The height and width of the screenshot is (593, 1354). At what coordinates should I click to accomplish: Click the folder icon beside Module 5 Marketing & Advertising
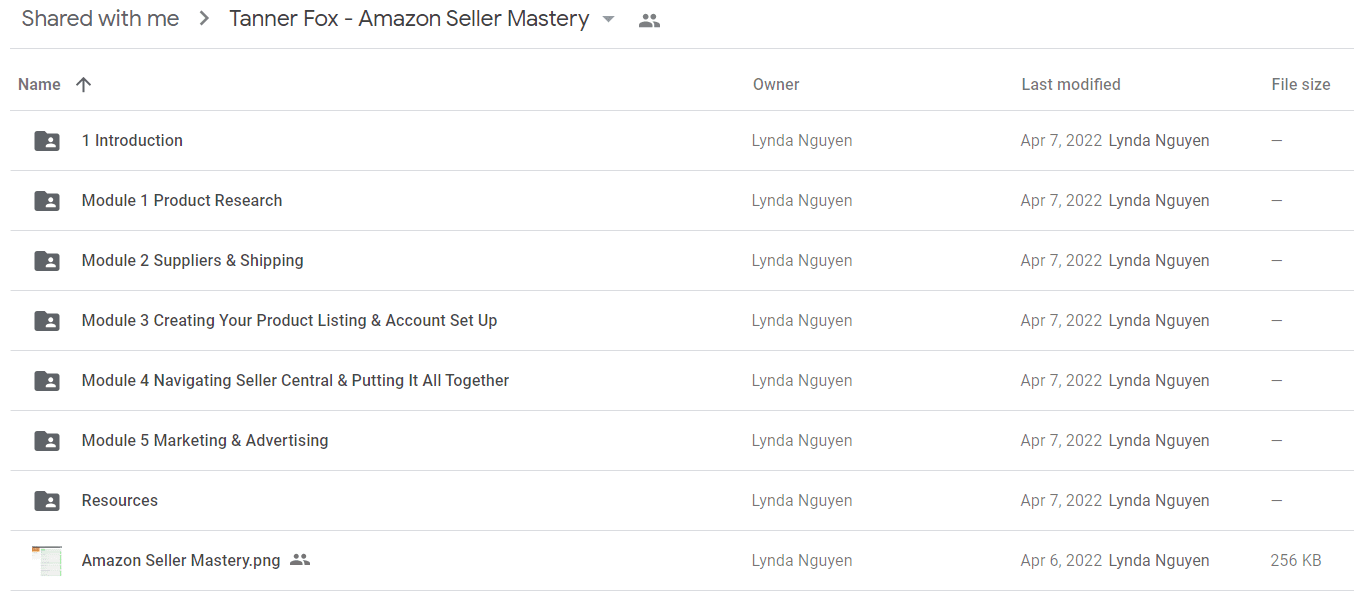pyautogui.click(x=47, y=441)
